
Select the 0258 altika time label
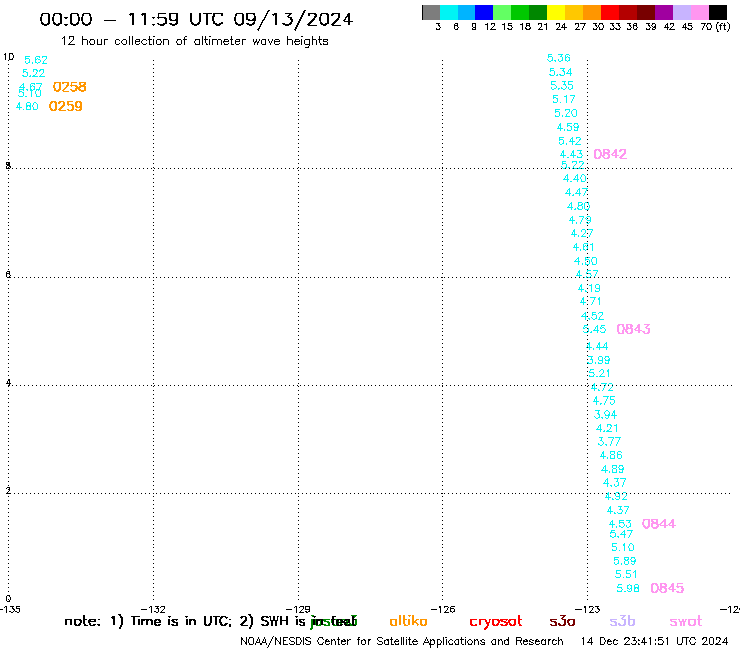pos(69,87)
